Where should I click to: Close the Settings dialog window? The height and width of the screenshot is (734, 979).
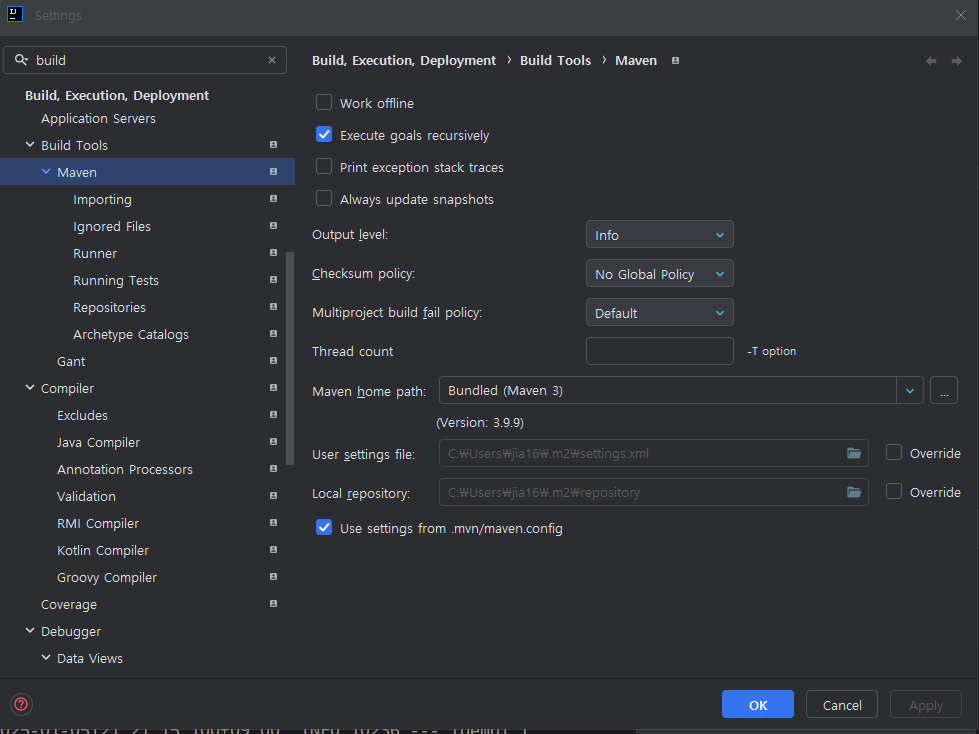[960, 15]
